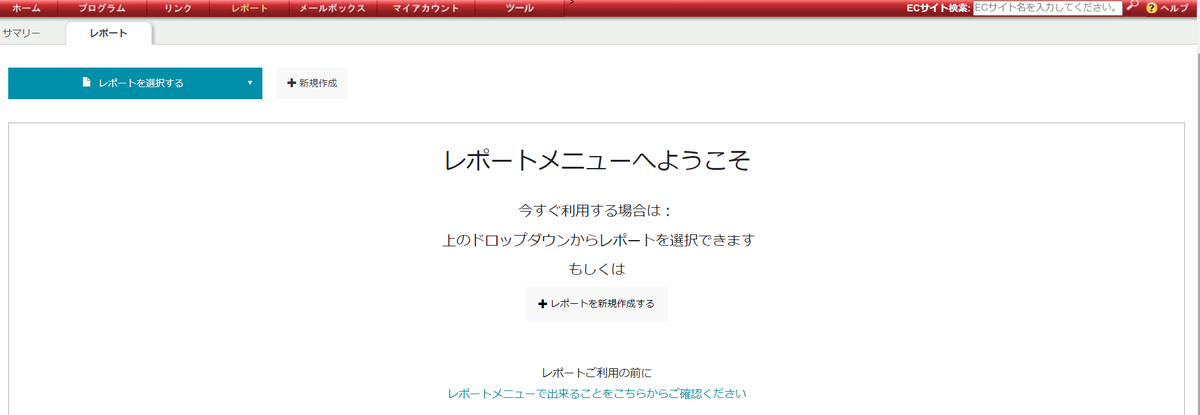This screenshot has height=415, width=1200.
Task: Open the ホーム menu
Action: coord(27,8)
